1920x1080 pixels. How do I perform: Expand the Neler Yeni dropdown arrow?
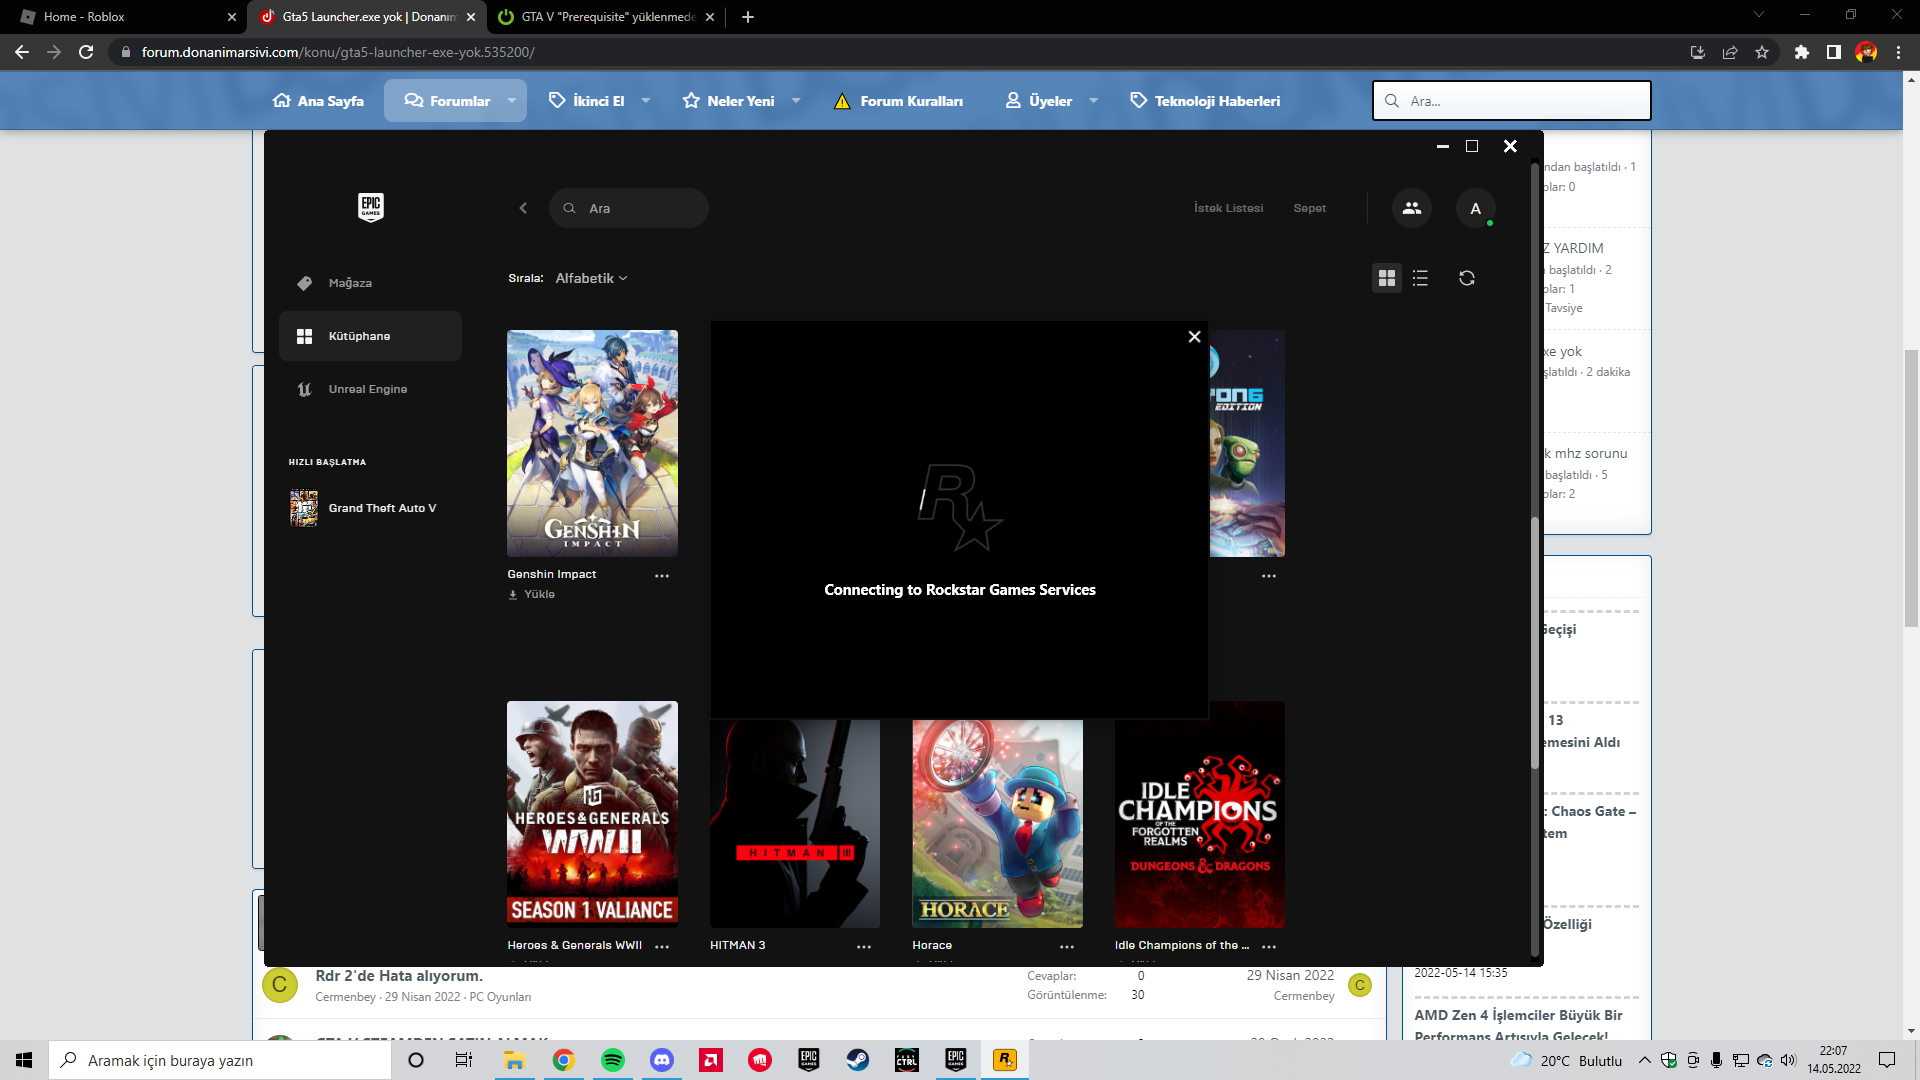click(x=796, y=101)
